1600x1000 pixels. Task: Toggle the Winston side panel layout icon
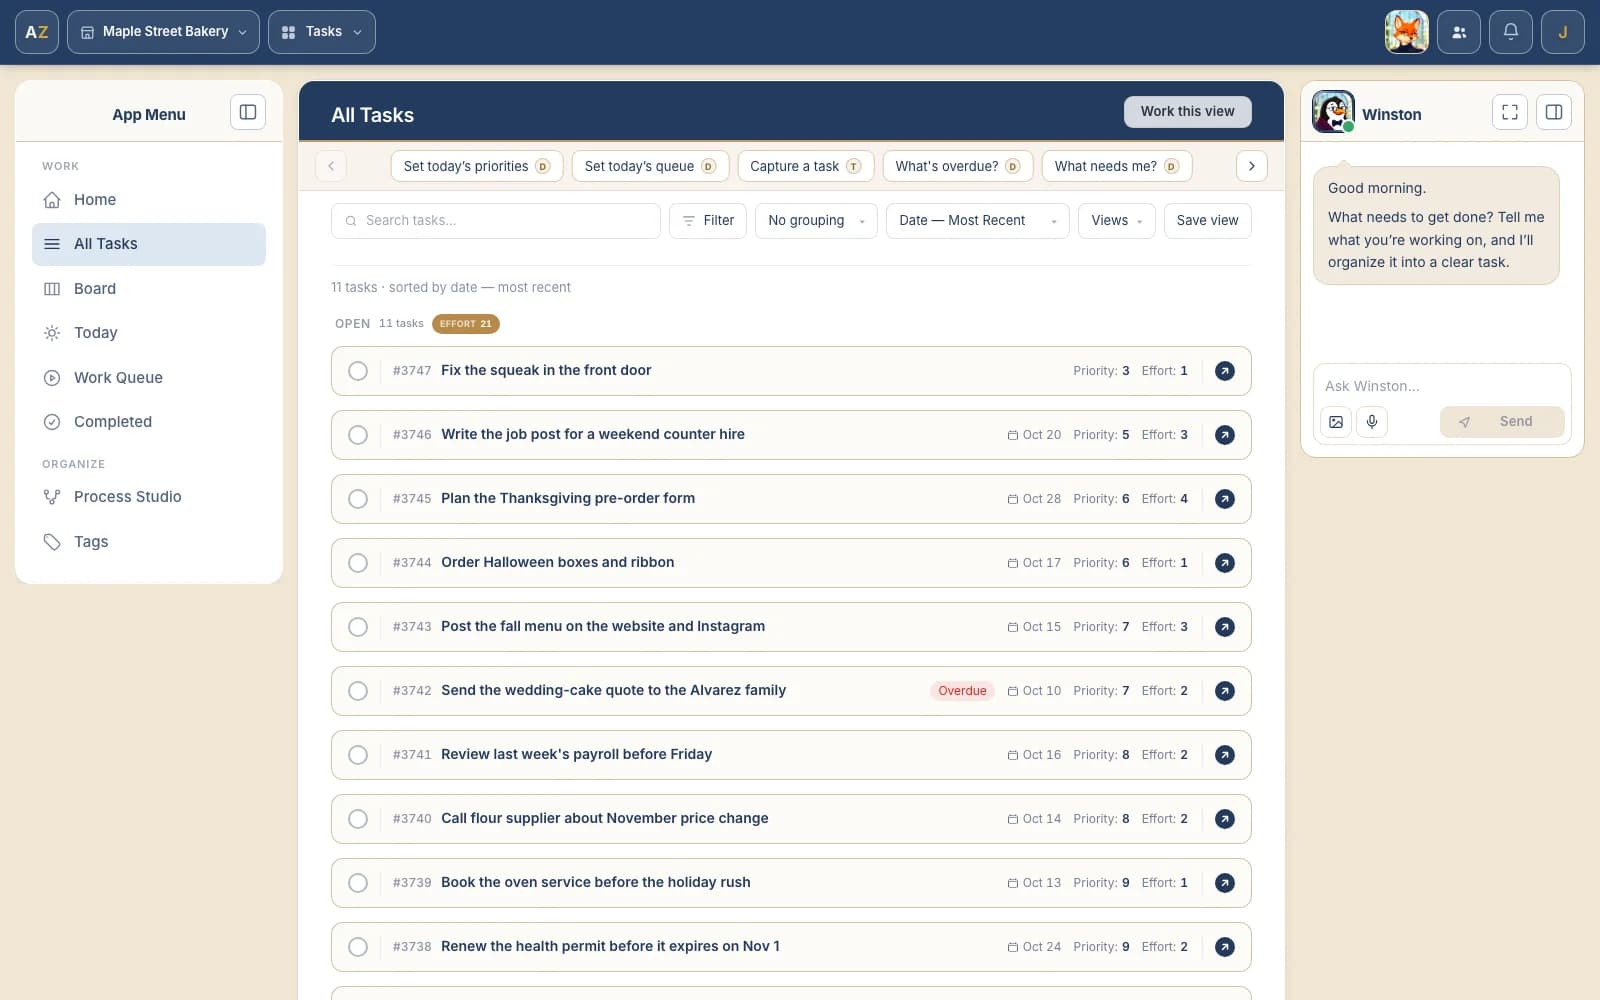coord(1554,112)
